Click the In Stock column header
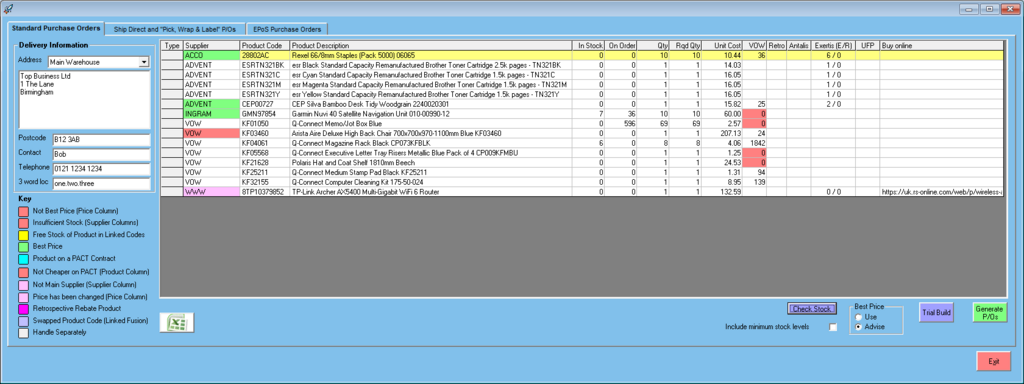Screen dimensions: 1024x384 tap(588, 46)
